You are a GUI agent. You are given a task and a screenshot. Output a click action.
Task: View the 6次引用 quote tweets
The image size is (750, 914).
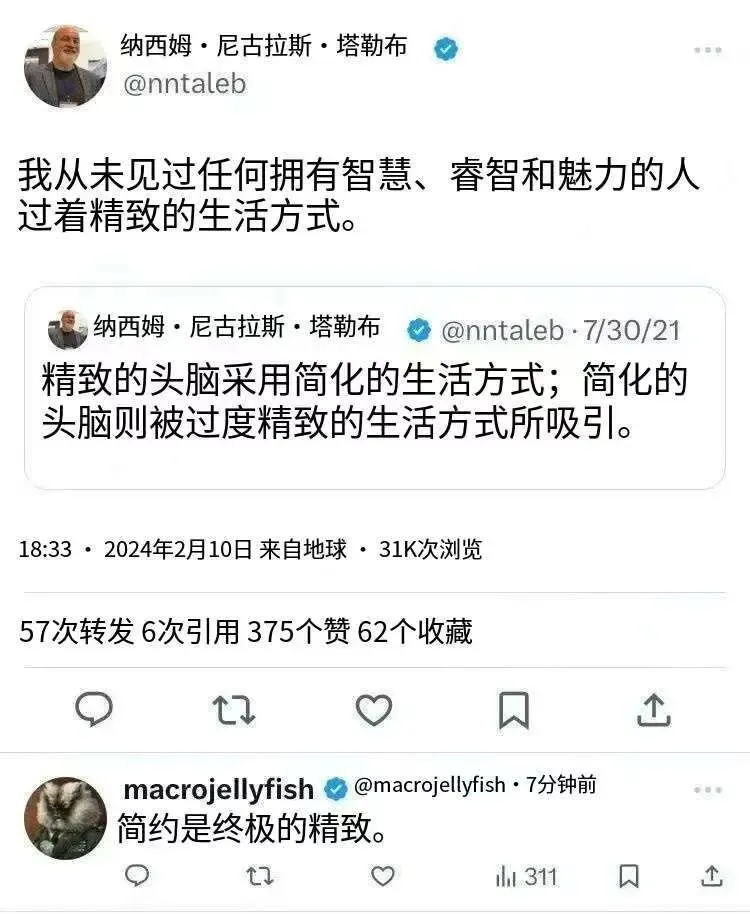click(191, 631)
